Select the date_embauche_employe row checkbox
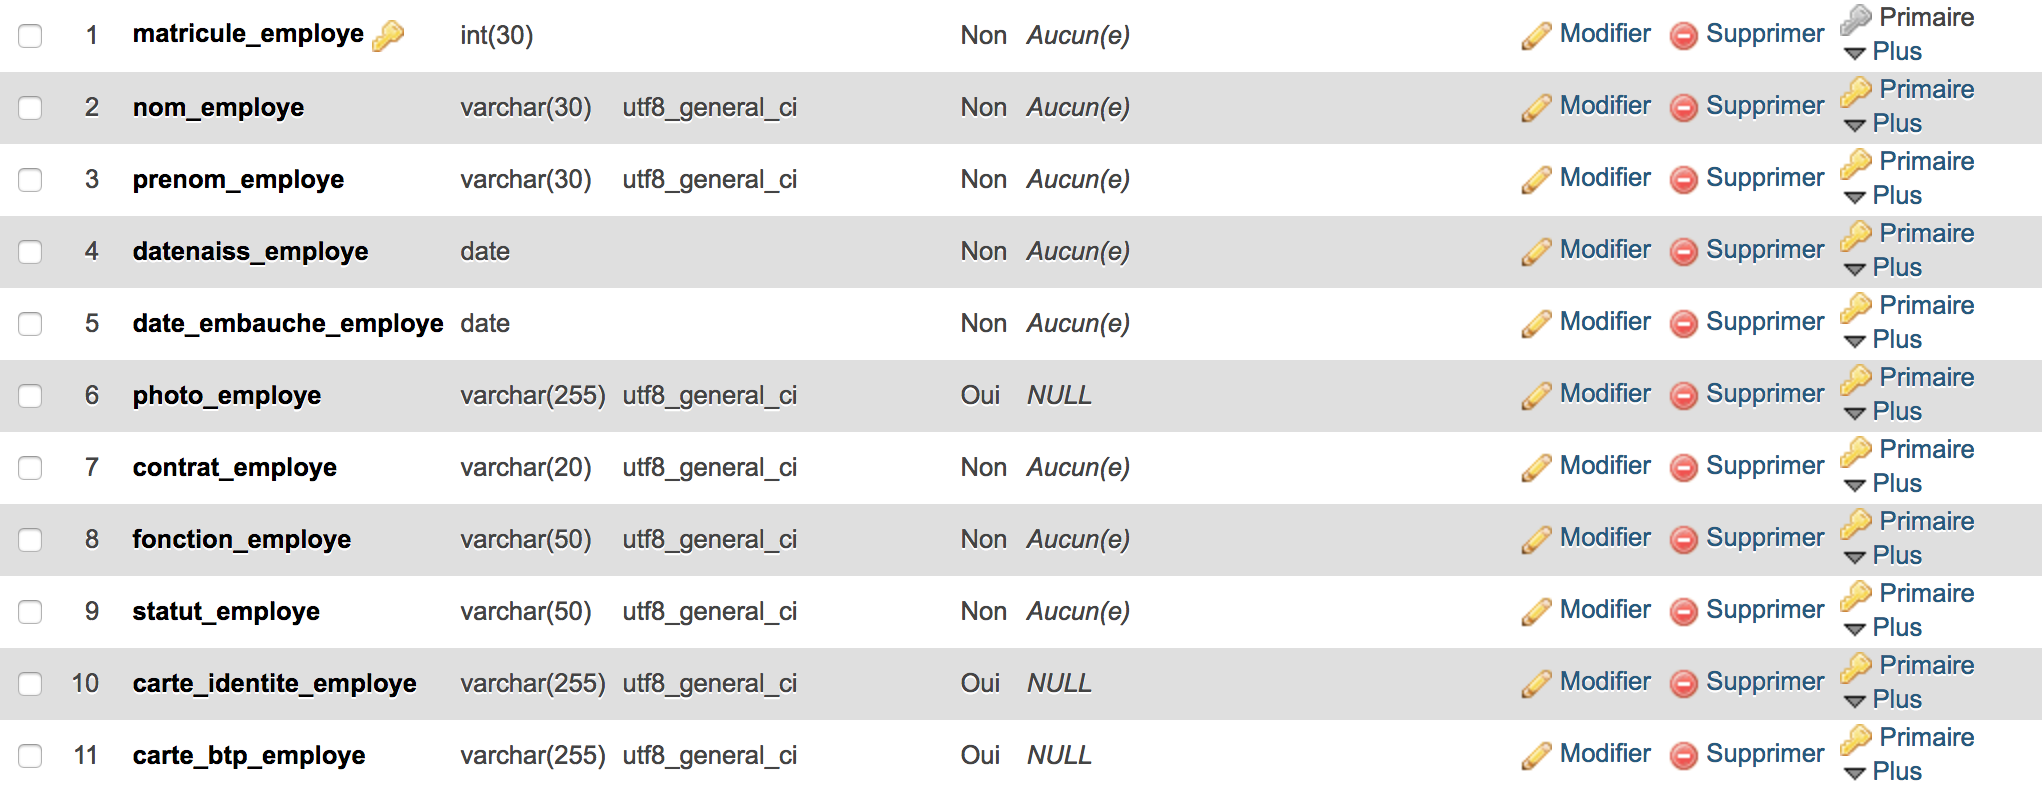The image size is (2042, 794). (30, 324)
